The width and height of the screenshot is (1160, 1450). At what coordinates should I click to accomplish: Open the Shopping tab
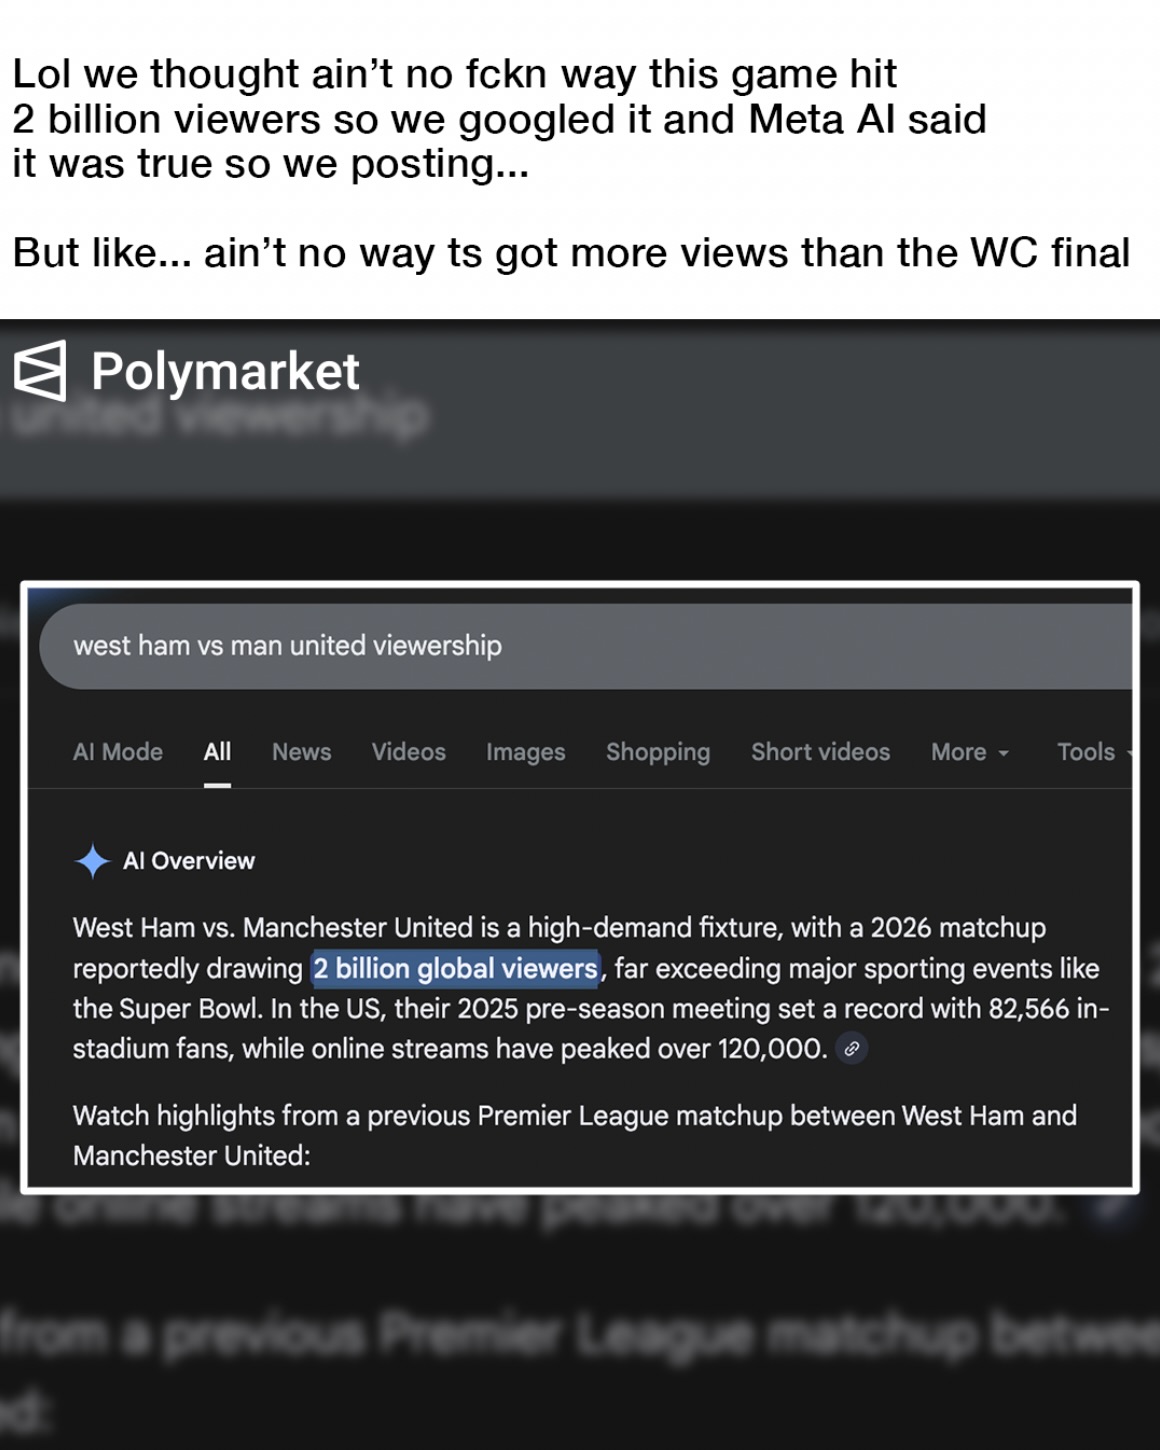coord(658,752)
